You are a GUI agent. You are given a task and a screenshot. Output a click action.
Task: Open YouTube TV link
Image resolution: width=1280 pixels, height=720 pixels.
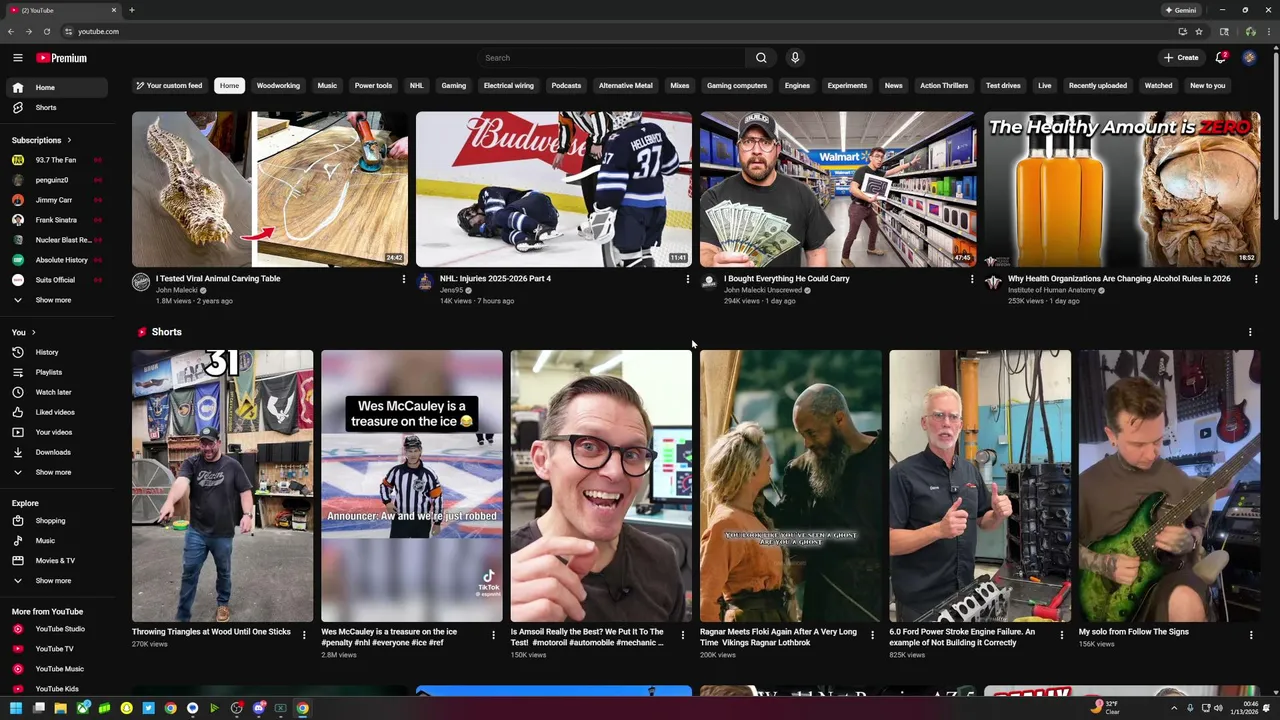[x=57, y=649]
